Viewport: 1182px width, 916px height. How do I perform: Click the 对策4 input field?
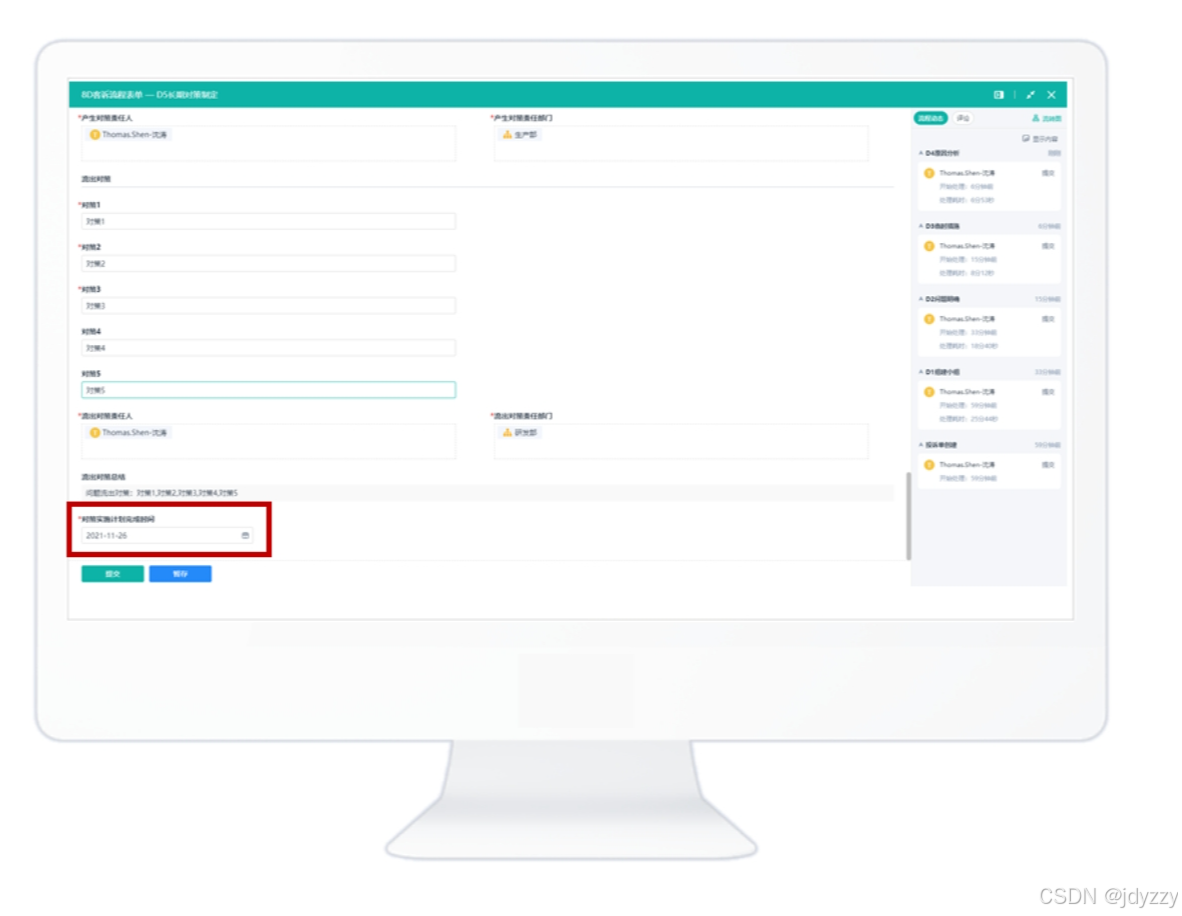[x=268, y=348]
